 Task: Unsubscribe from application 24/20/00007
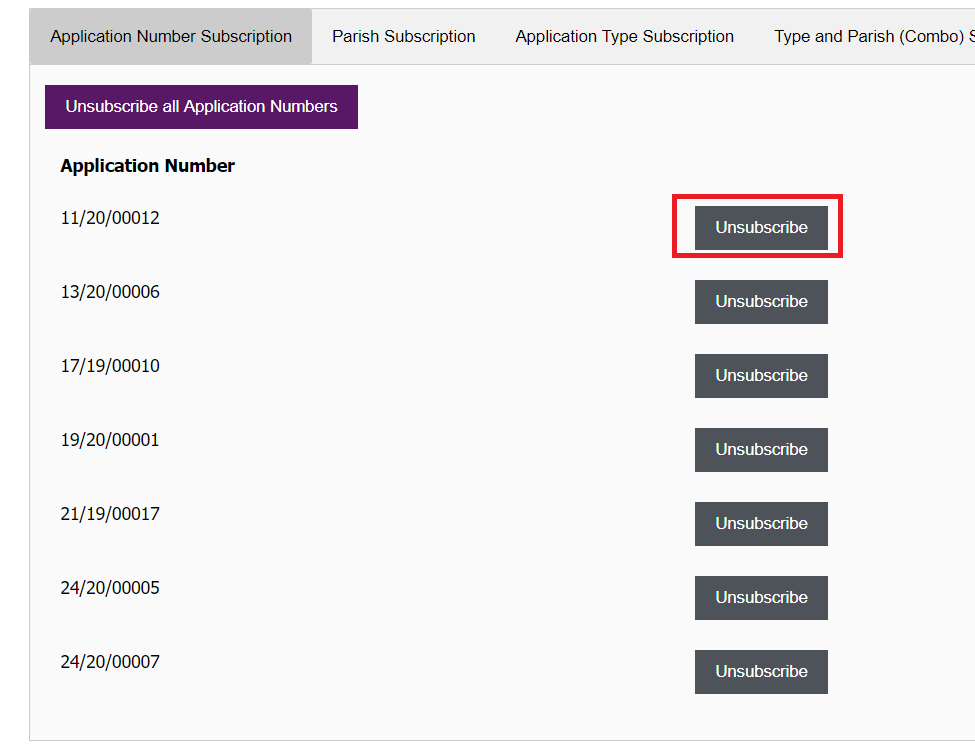(761, 672)
